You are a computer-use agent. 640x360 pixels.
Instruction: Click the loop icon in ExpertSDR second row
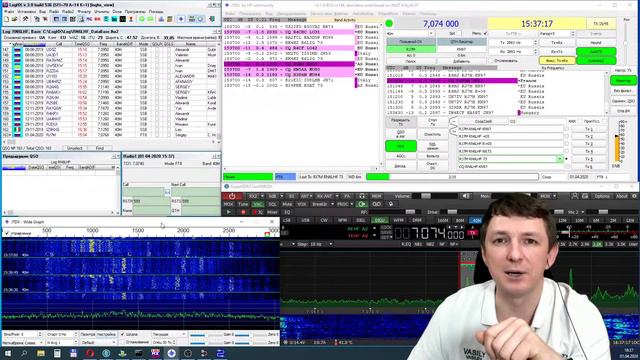point(377,204)
